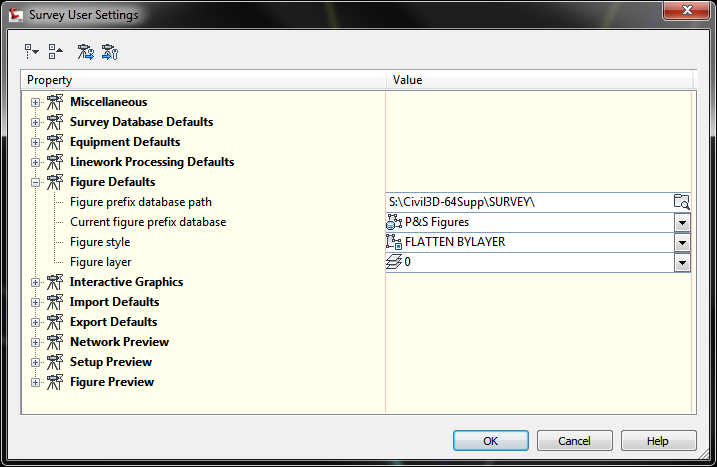717x467 pixels.
Task: Click the collapse all categories toolbar icon
Action: point(56,52)
